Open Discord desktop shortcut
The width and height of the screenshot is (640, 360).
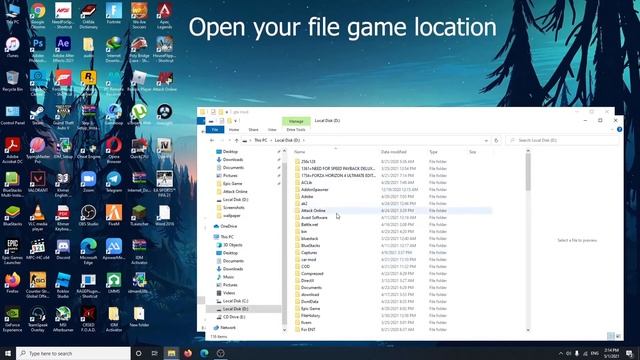point(63,249)
